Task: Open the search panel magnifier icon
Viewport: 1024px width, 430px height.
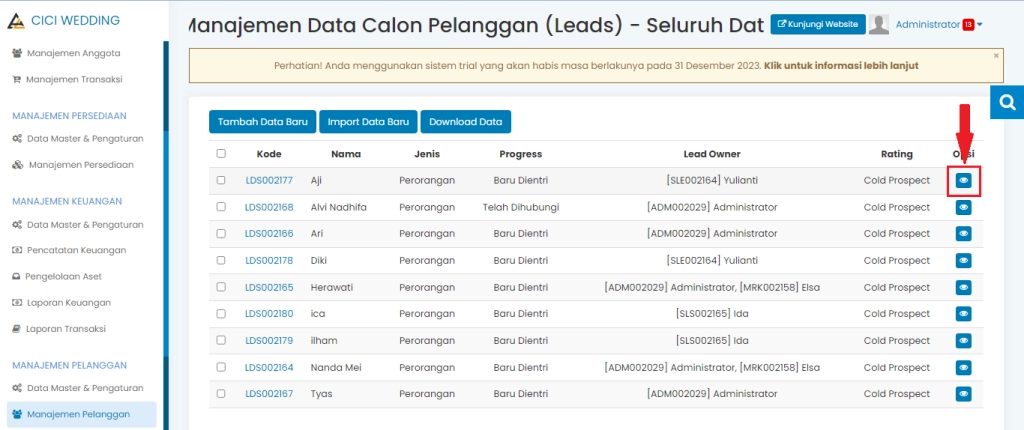Action: pos(1008,103)
